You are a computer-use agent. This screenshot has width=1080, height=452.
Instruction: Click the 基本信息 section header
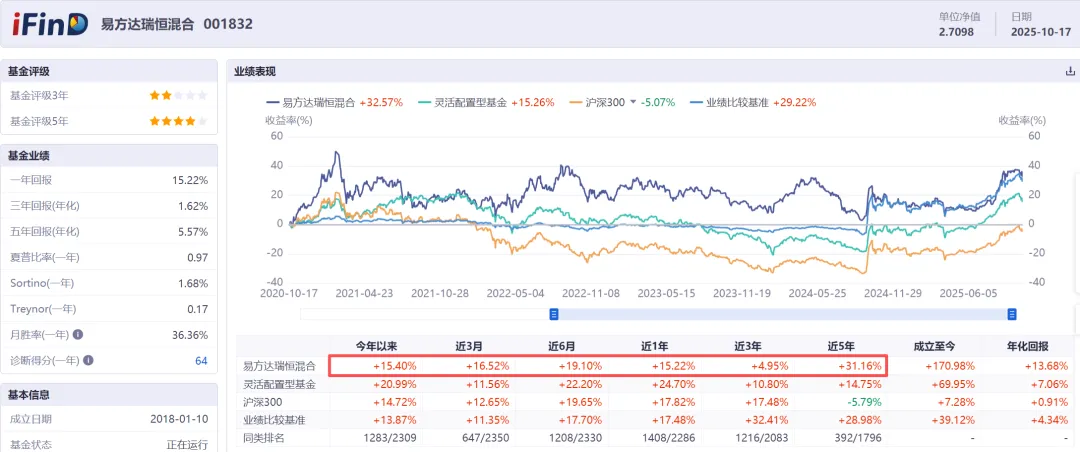click(30, 394)
